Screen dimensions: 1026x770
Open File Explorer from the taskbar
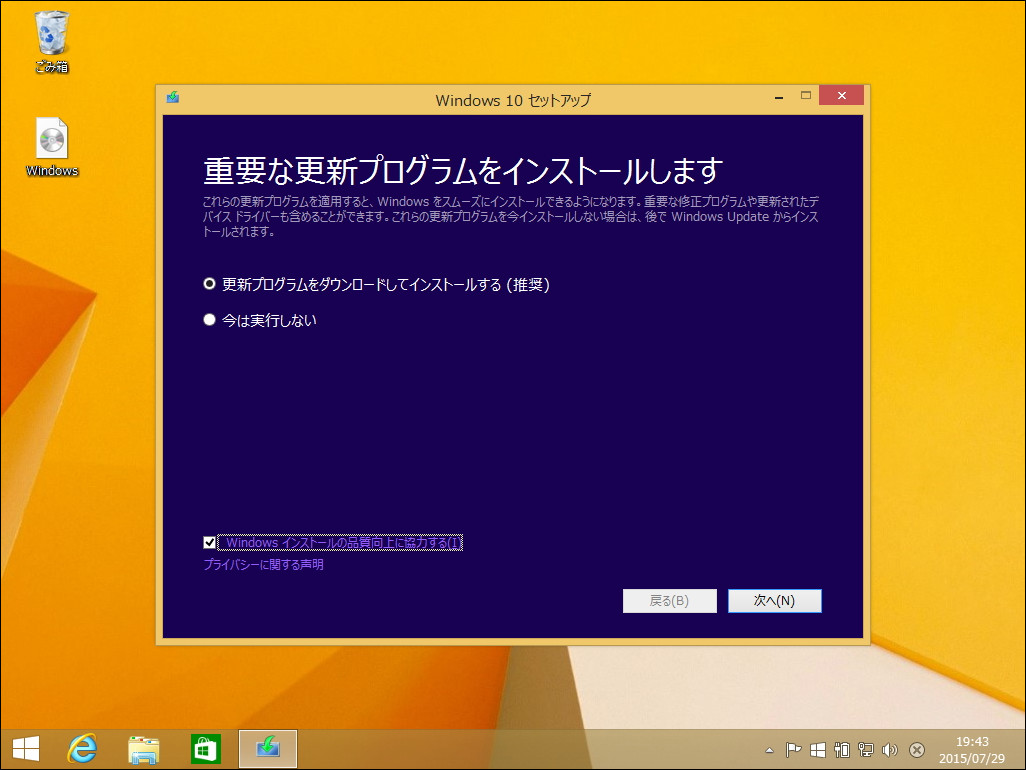[144, 749]
